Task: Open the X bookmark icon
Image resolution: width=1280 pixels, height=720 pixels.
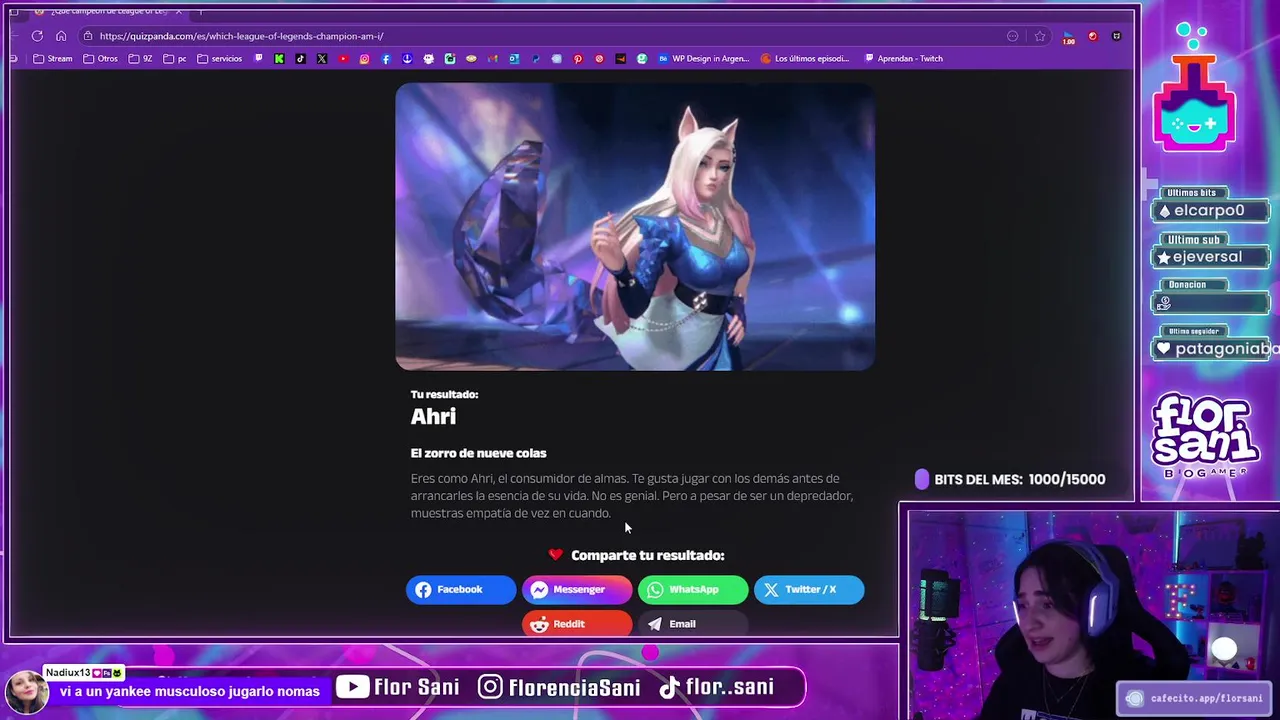Action: click(322, 58)
